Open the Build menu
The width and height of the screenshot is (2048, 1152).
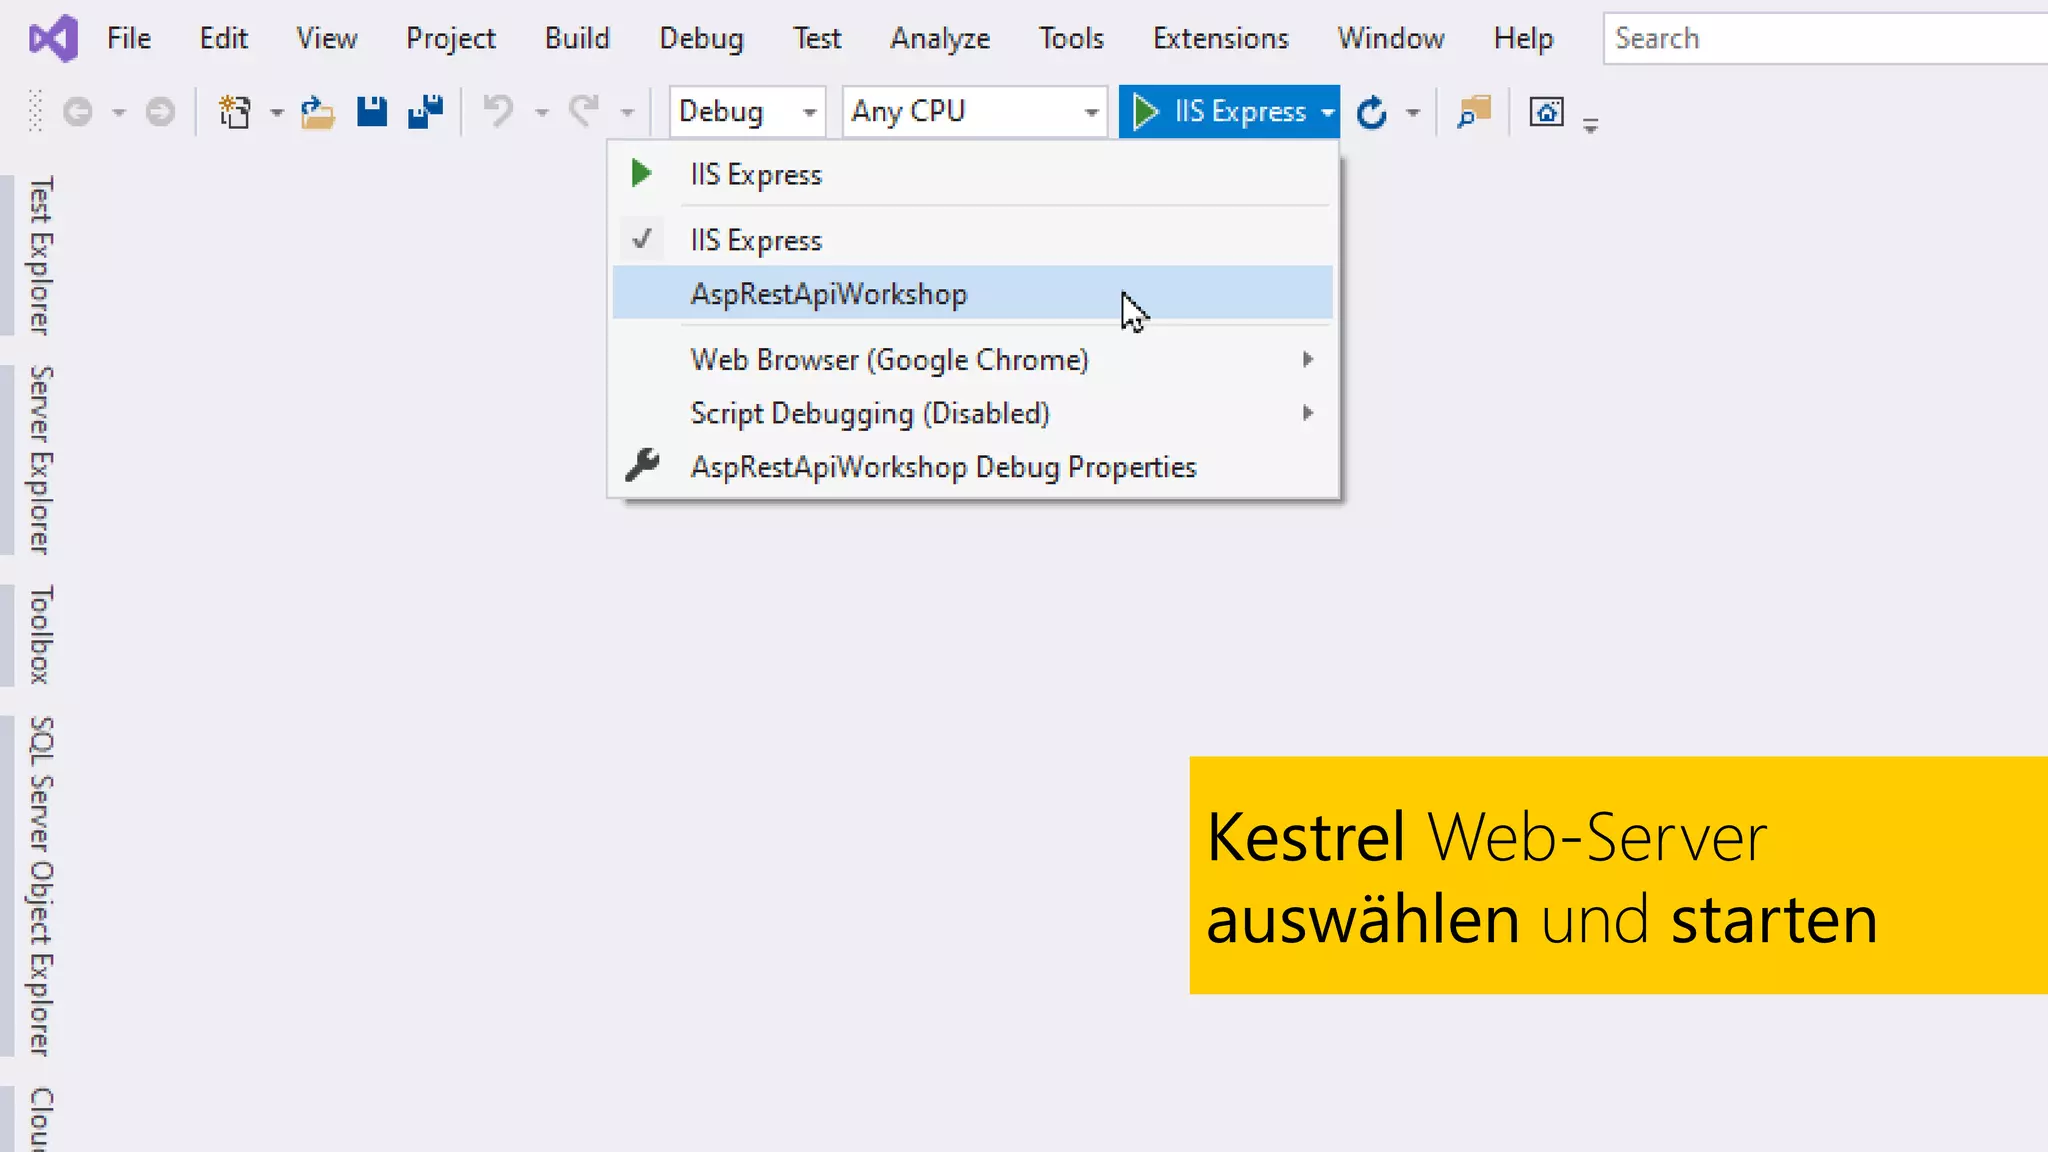click(x=577, y=39)
